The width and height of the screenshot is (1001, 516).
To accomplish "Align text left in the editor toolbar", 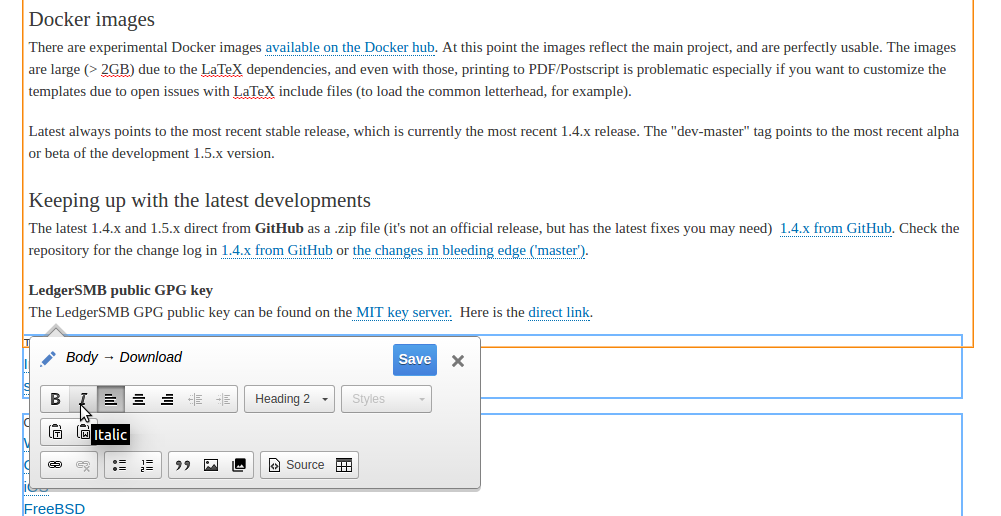I will pyautogui.click(x=110, y=399).
